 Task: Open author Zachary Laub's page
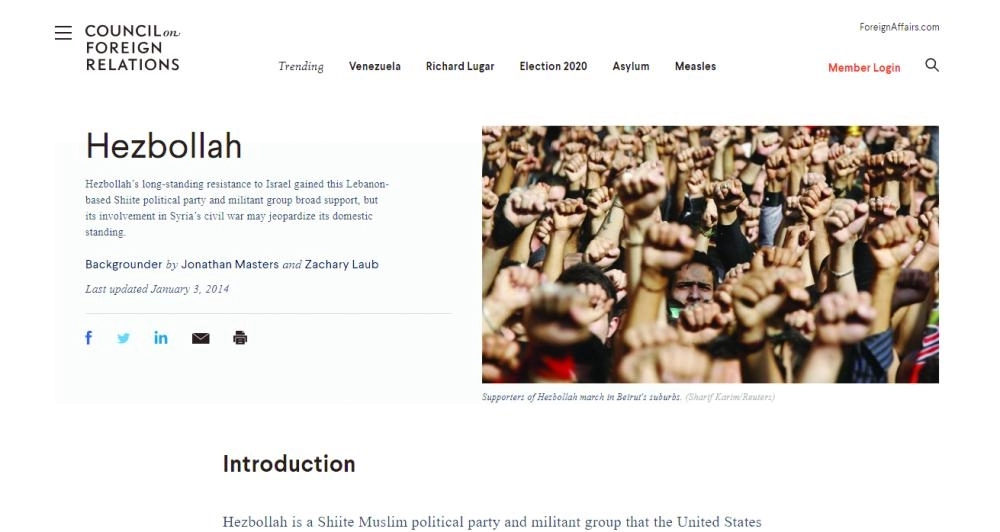tap(342, 265)
